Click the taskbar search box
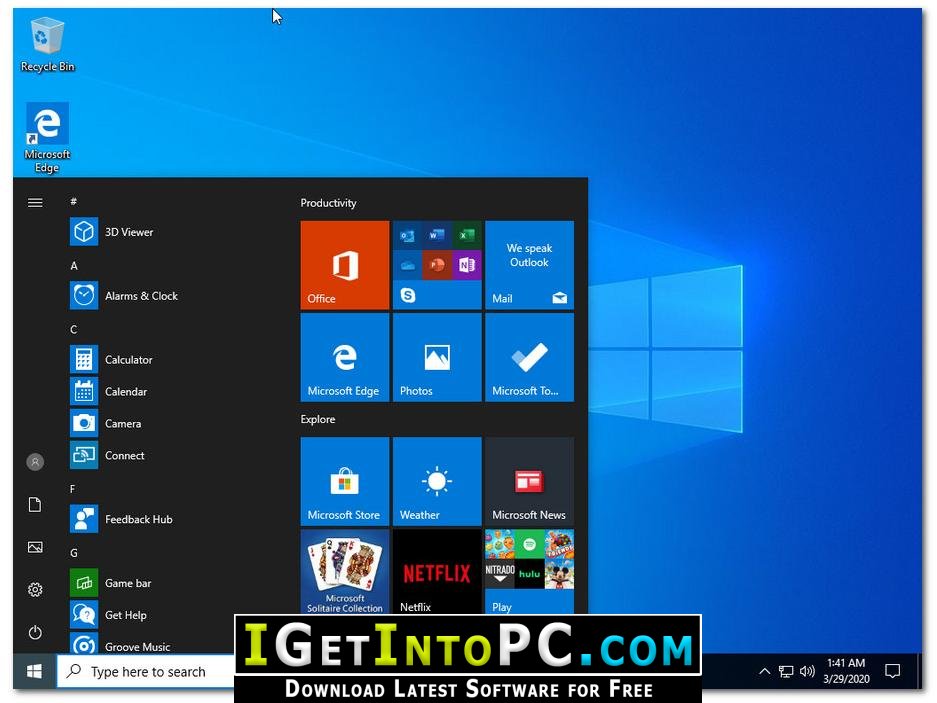Image resolution: width=937 pixels, height=703 pixels. 146,671
